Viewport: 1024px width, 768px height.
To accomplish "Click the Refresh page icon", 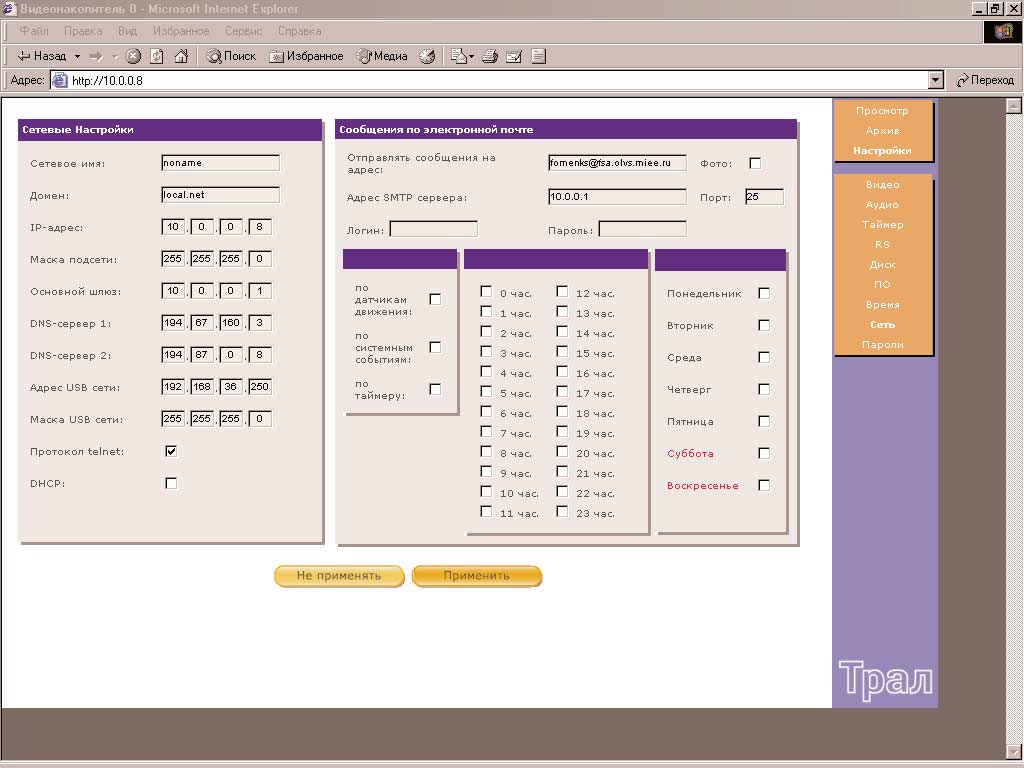I will [157, 56].
